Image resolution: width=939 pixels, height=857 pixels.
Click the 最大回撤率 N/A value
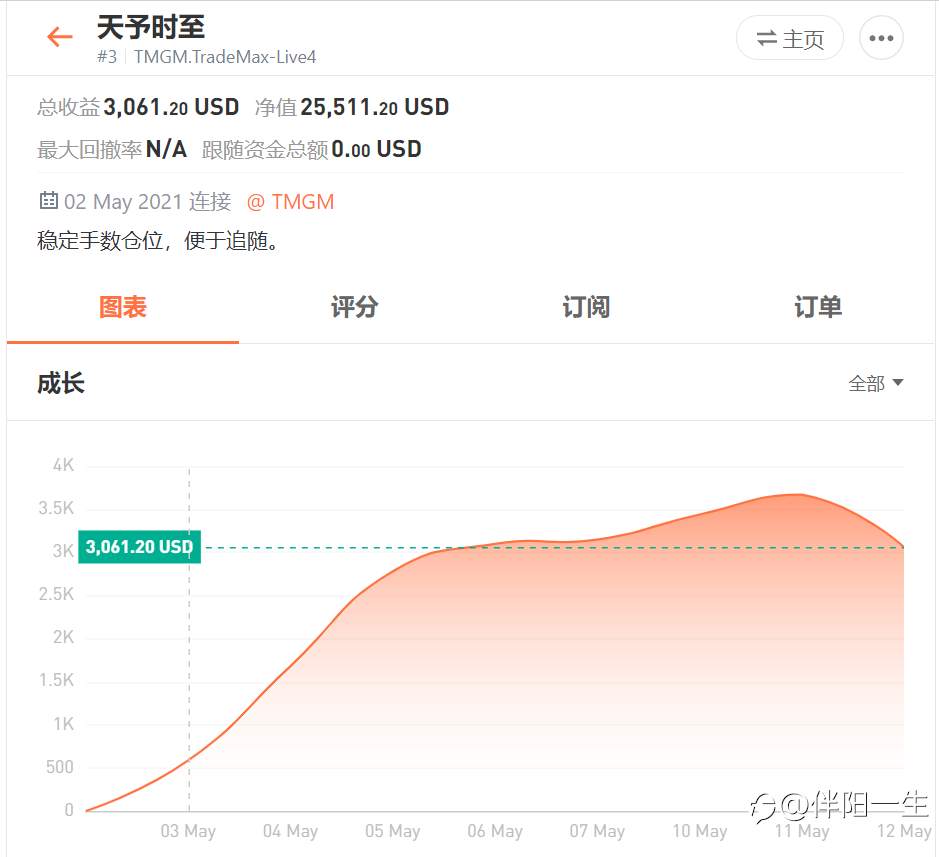166,149
